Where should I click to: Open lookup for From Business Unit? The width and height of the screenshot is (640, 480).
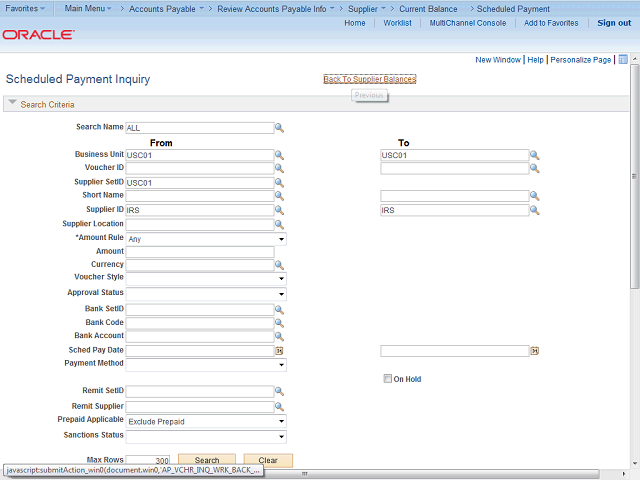click(279, 155)
